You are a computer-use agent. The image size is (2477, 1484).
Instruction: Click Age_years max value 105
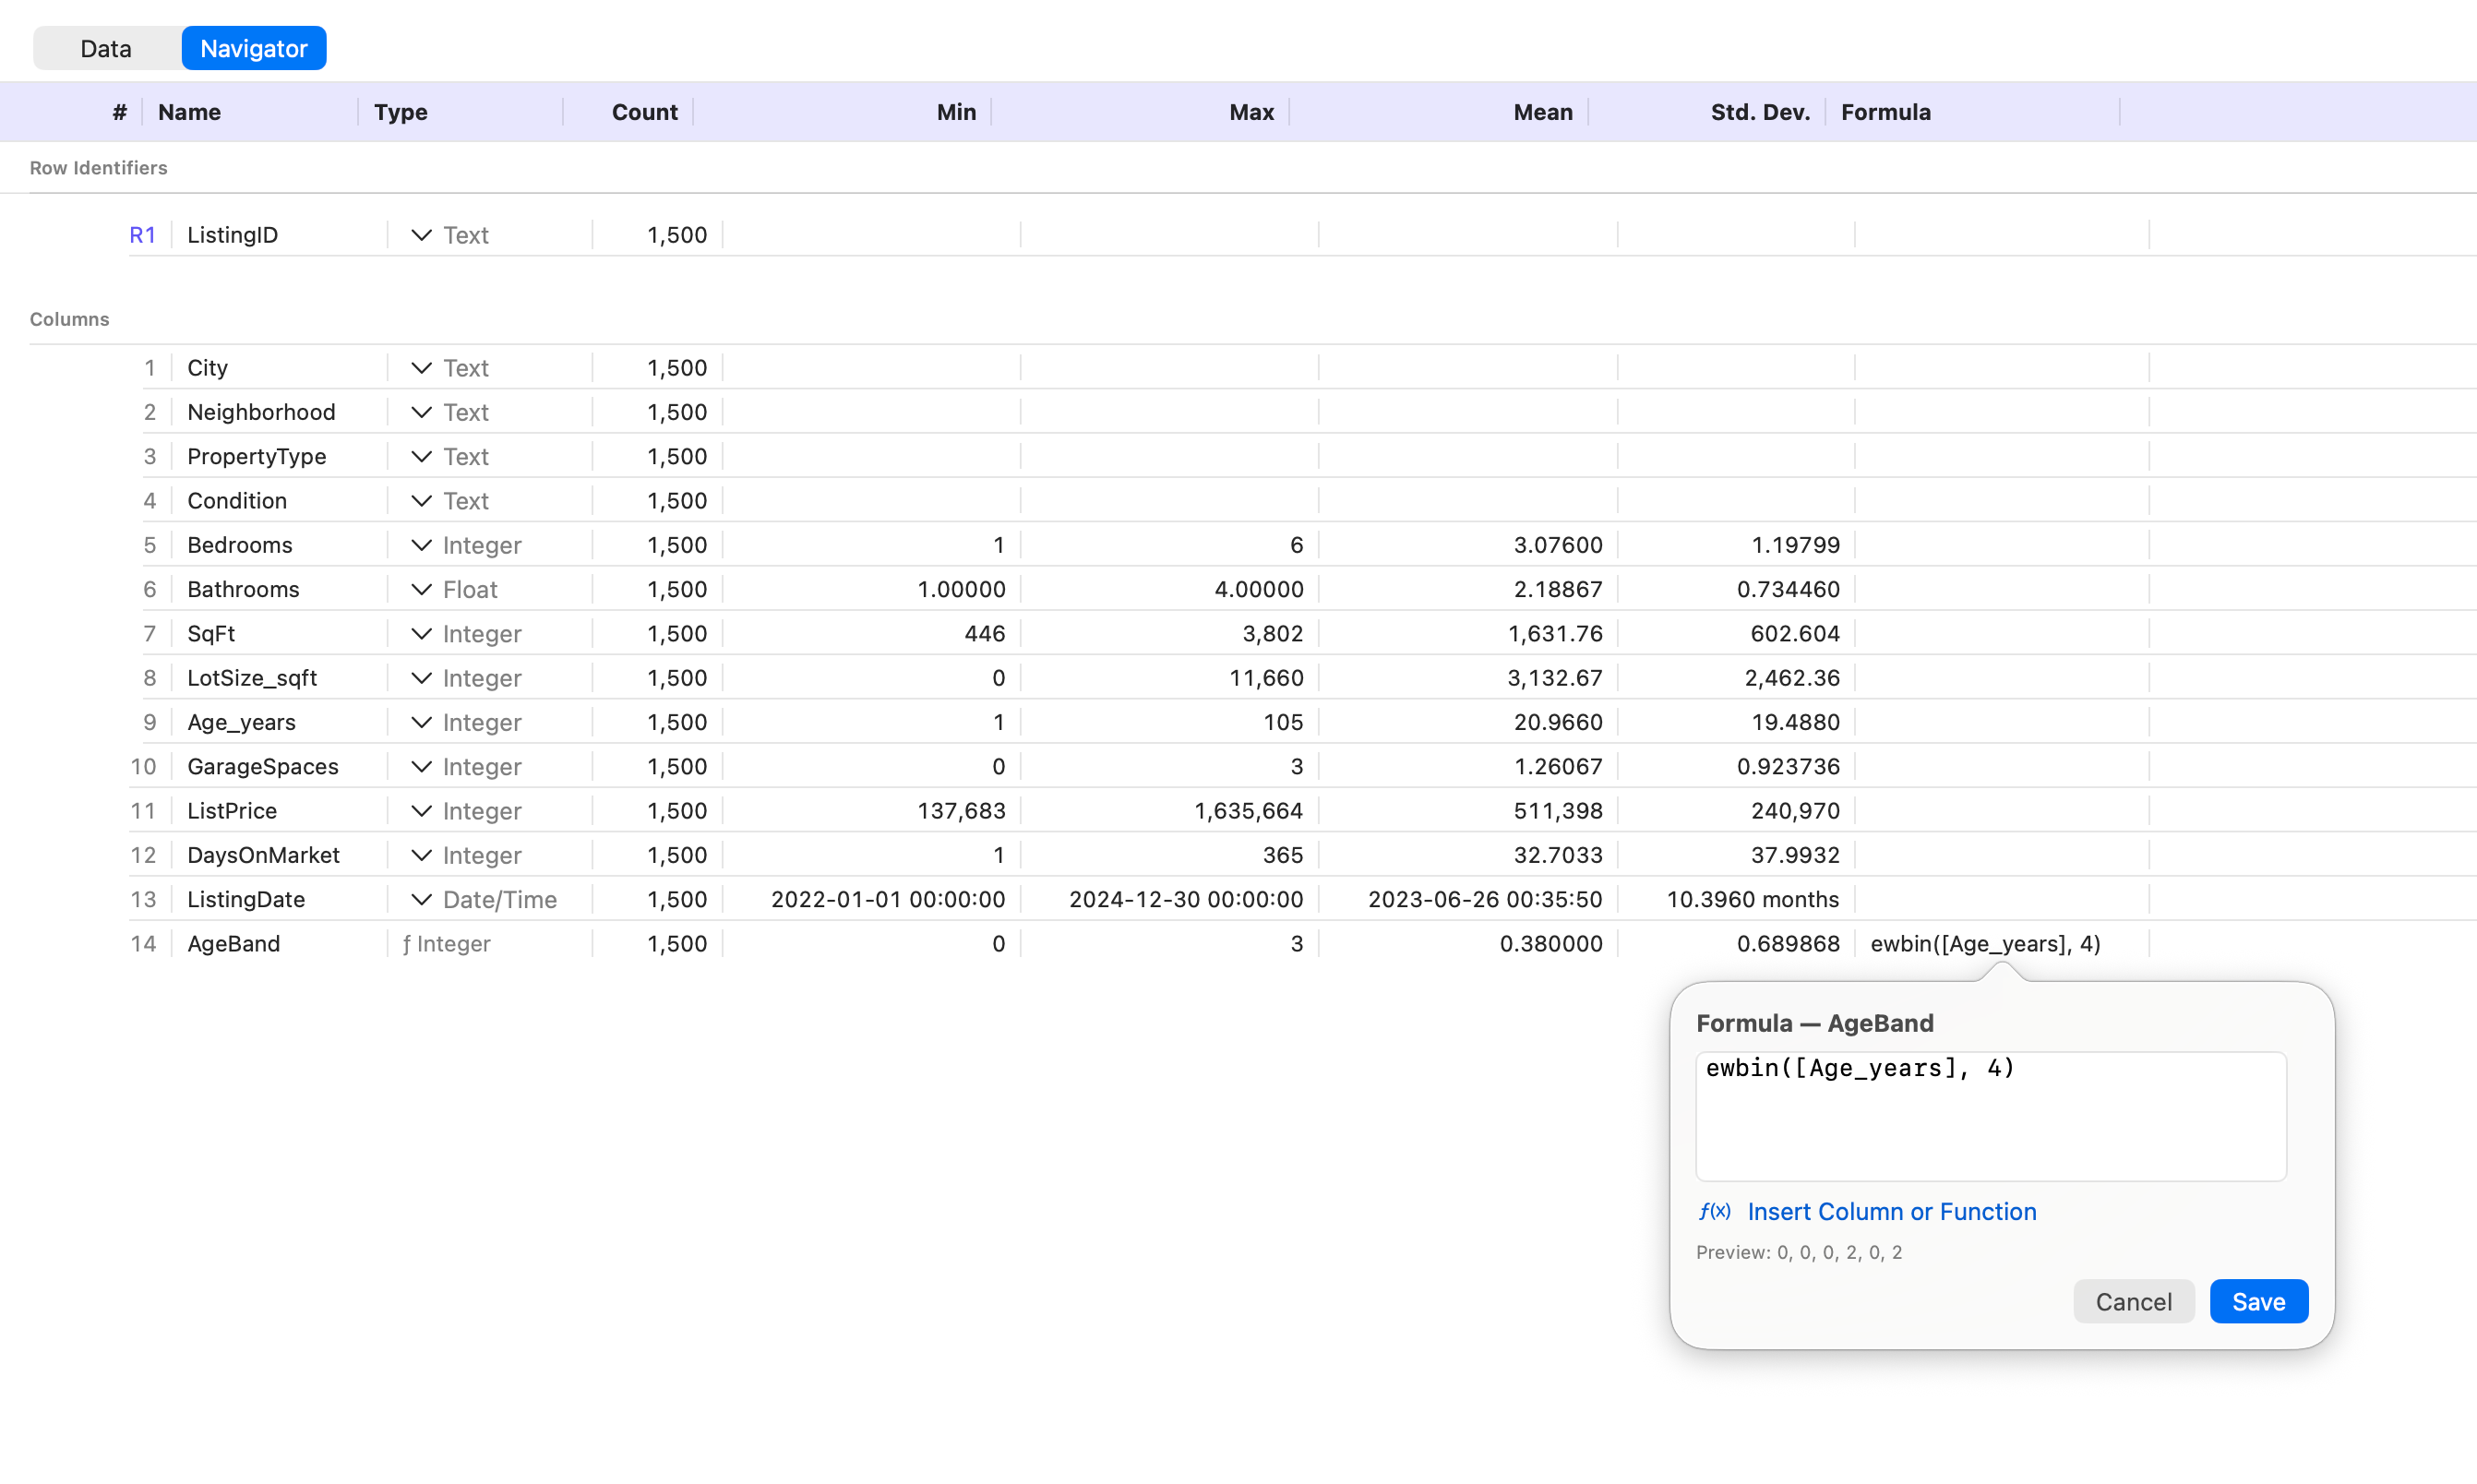1282,722
